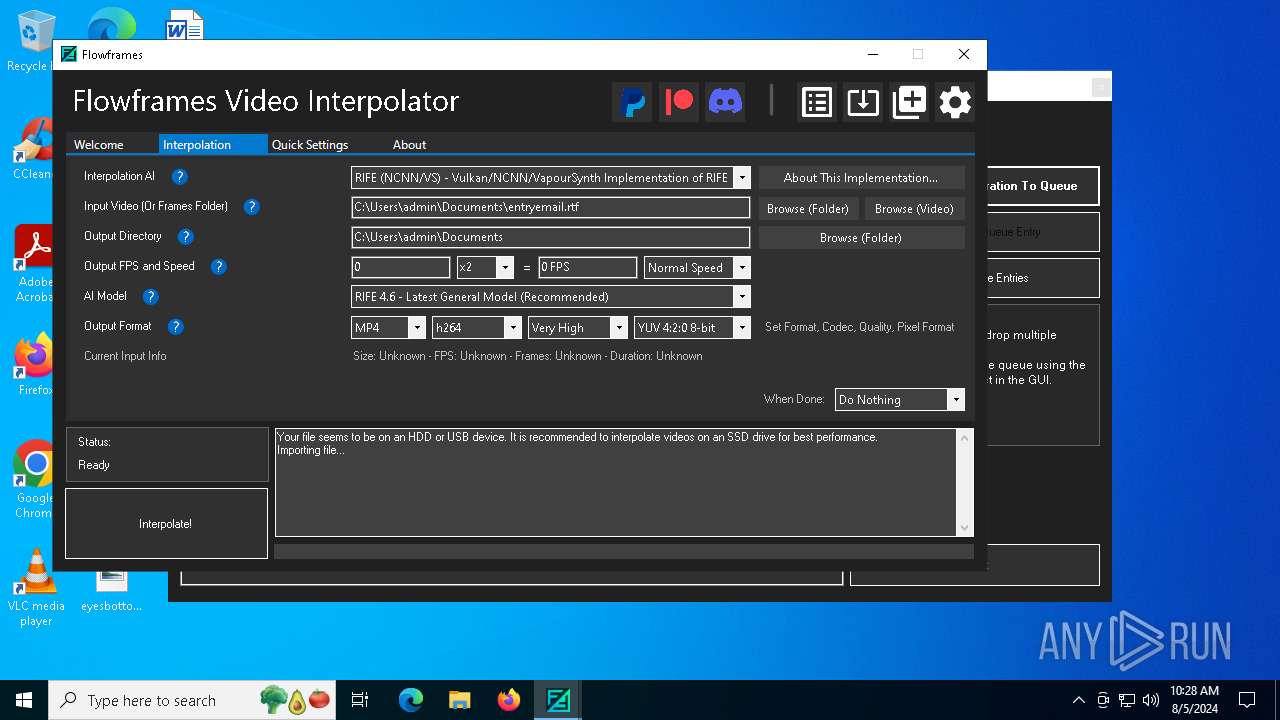Click the Windows search box
The width and height of the screenshot is (1280, 720).
tap(191, 700)
